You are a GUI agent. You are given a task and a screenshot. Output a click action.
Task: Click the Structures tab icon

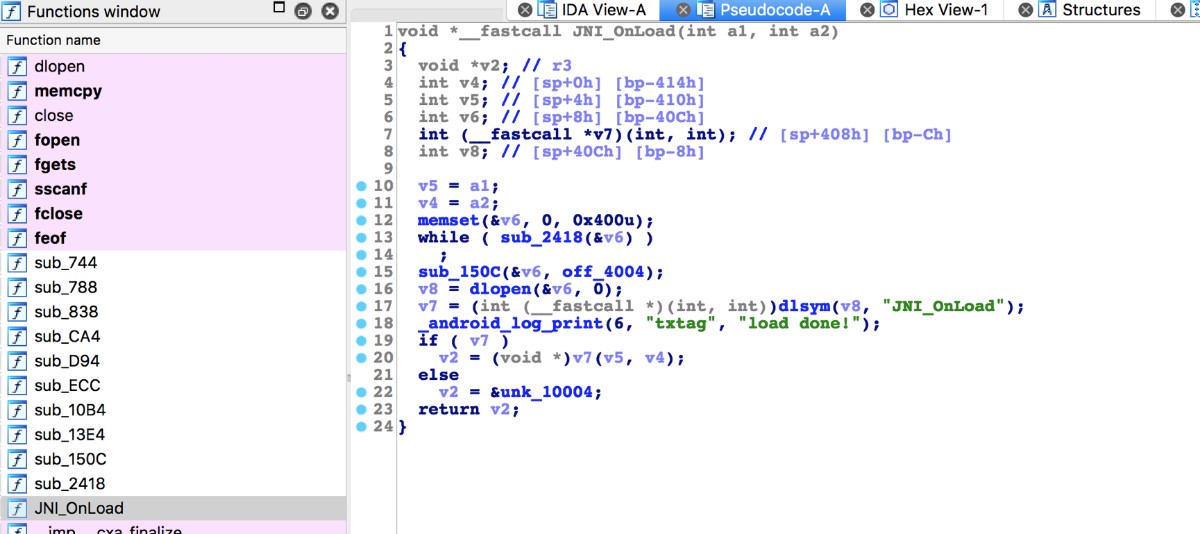click(x=1047, y=10)
